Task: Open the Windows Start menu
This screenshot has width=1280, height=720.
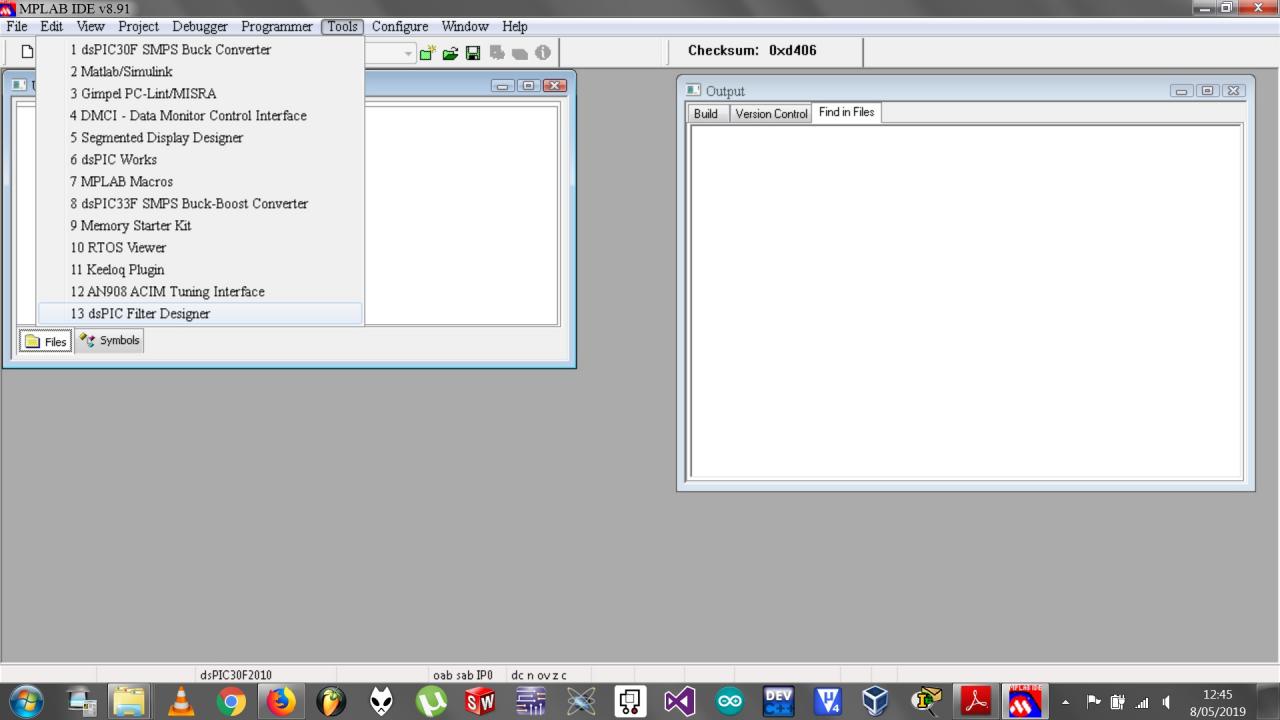Action: (27, 702)
